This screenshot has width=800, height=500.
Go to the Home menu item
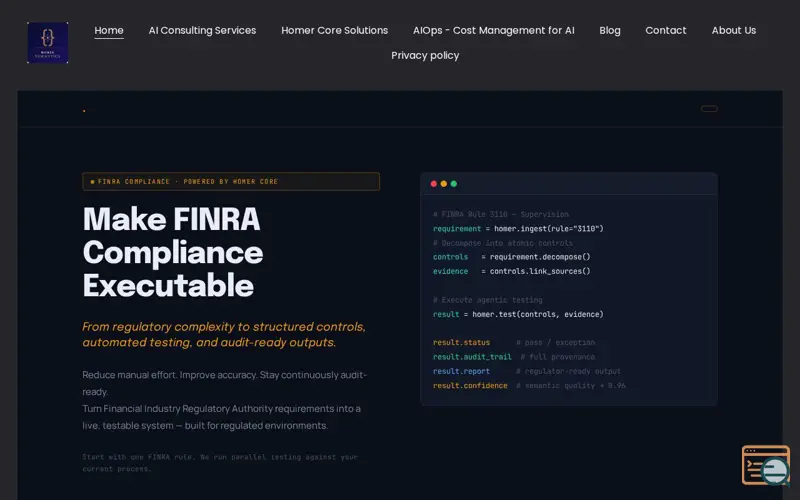[x=109, y=30]
